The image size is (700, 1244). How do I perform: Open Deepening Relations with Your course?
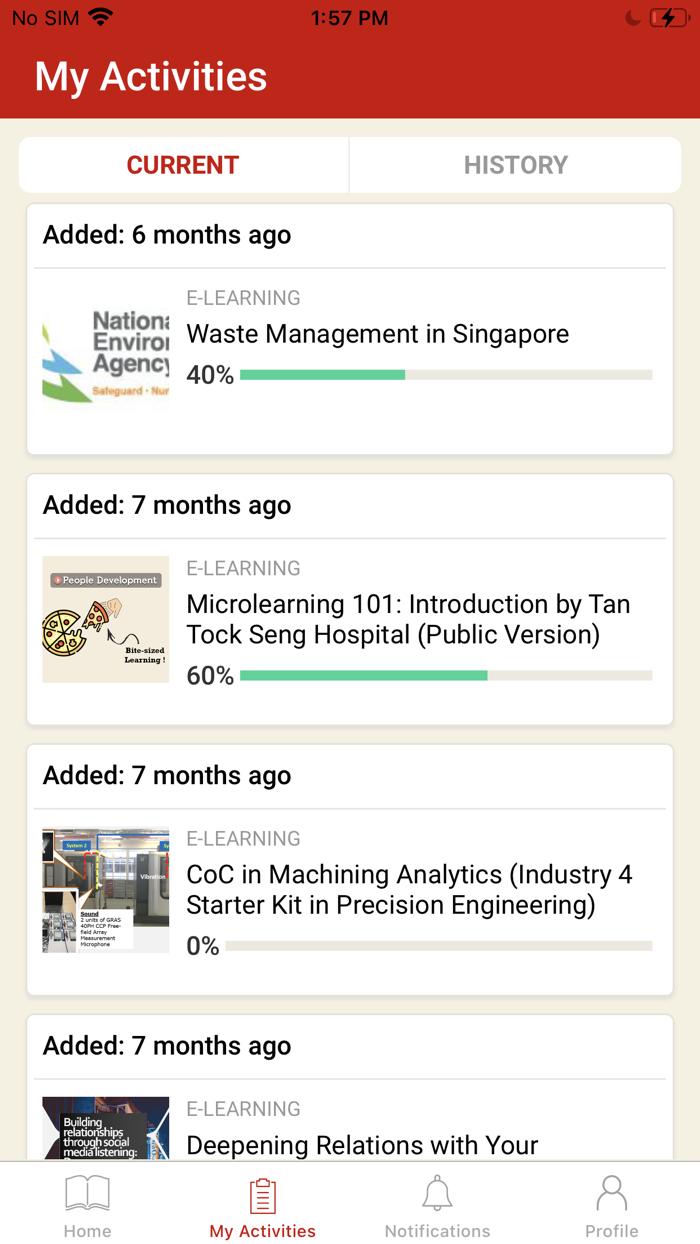pos(362,1145)
